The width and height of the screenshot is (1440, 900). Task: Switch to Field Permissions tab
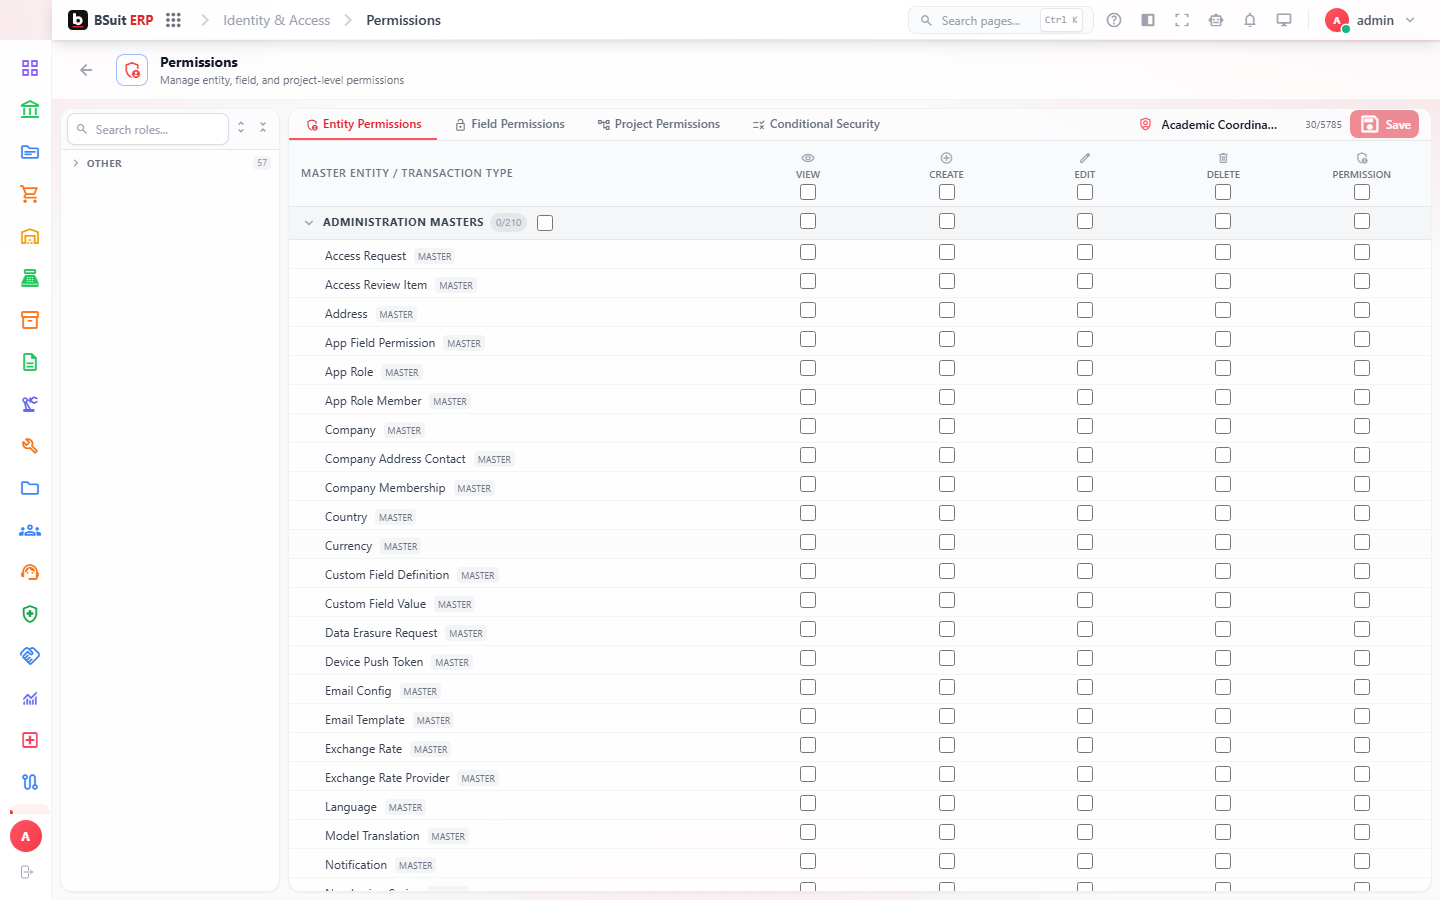pos(510,124)
